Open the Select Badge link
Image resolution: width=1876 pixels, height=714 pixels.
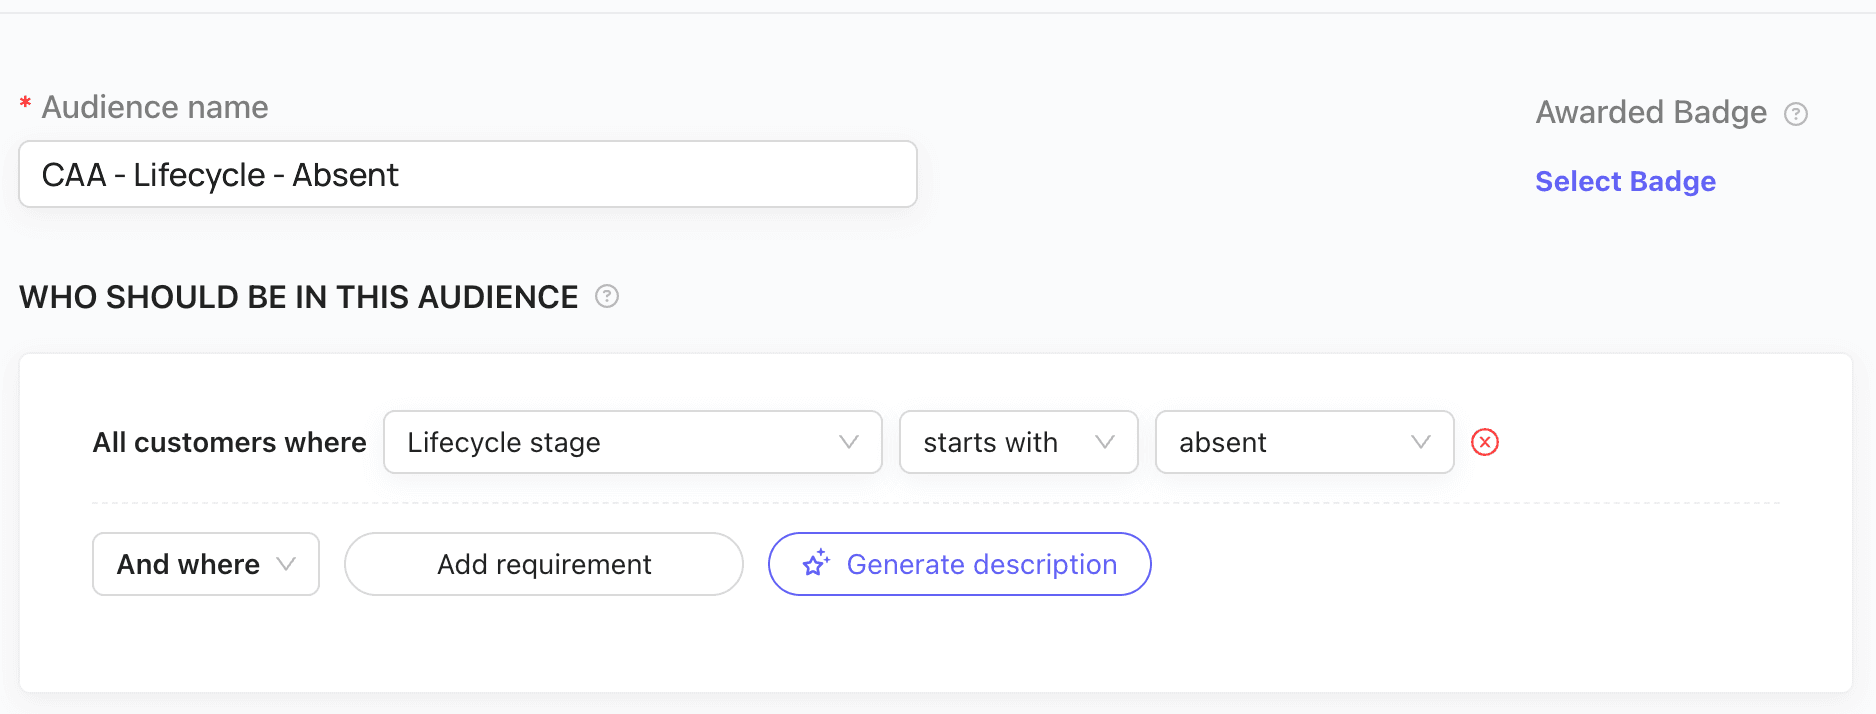(1625, 181)
